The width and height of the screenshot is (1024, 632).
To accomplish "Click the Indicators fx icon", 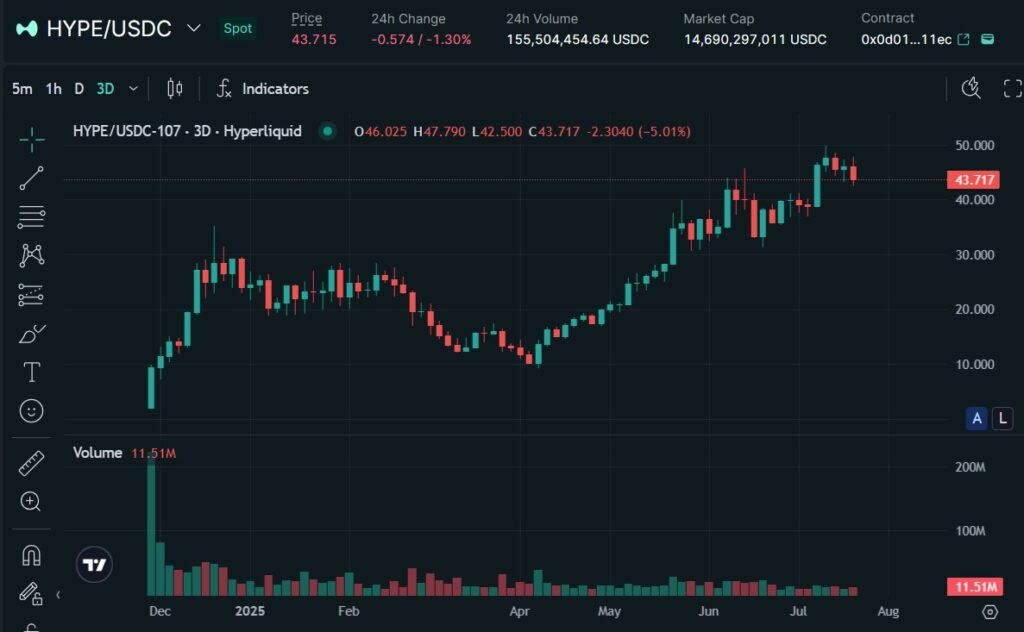I will click(x=224, y=88).
